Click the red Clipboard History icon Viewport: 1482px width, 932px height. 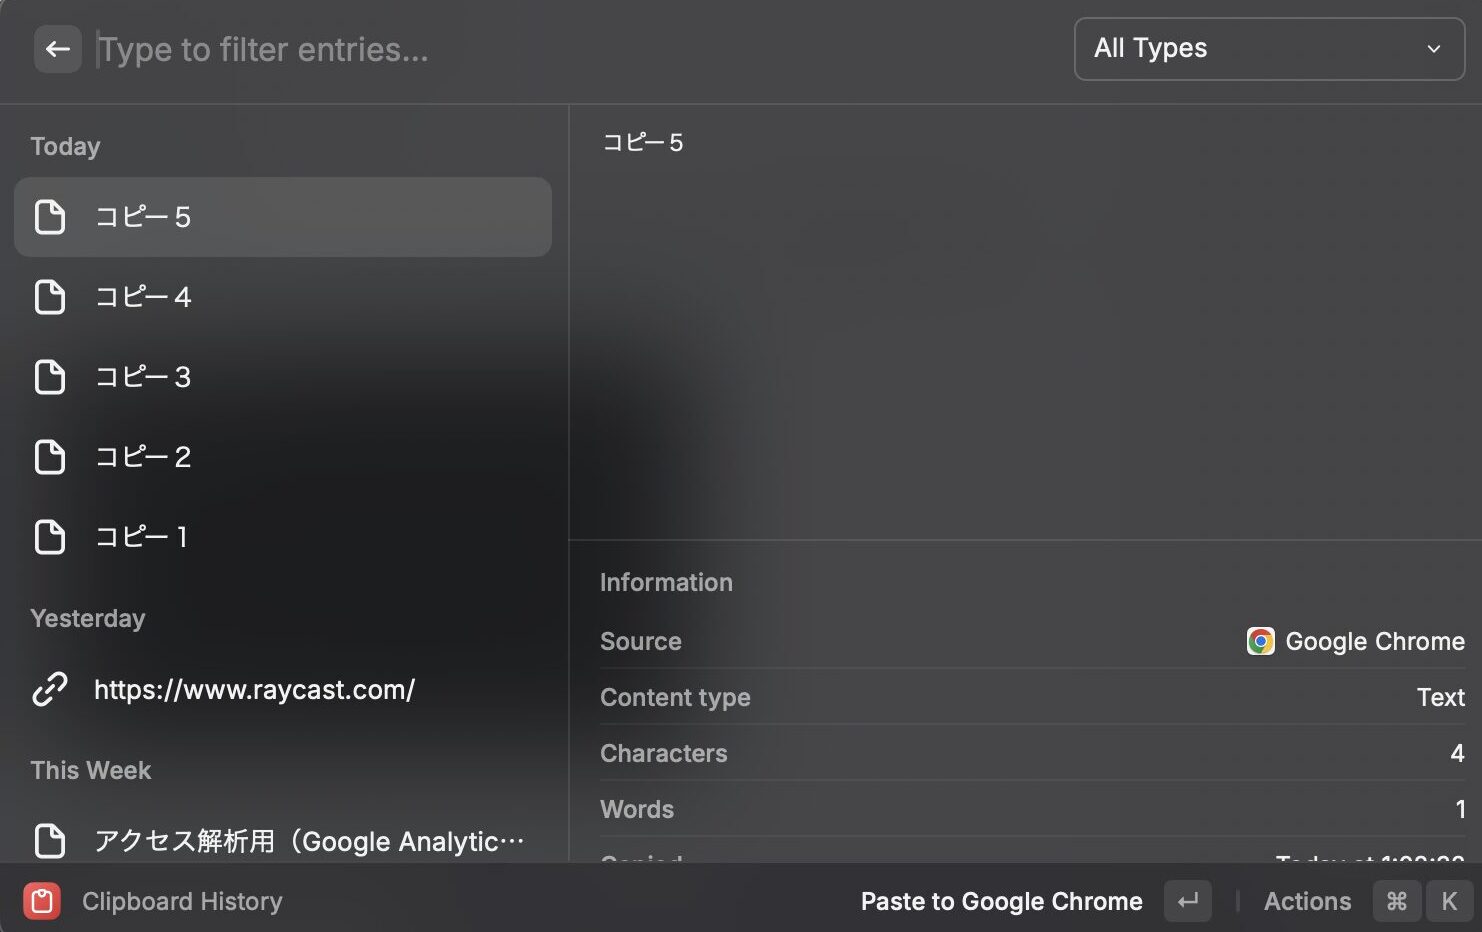(42, 901)
